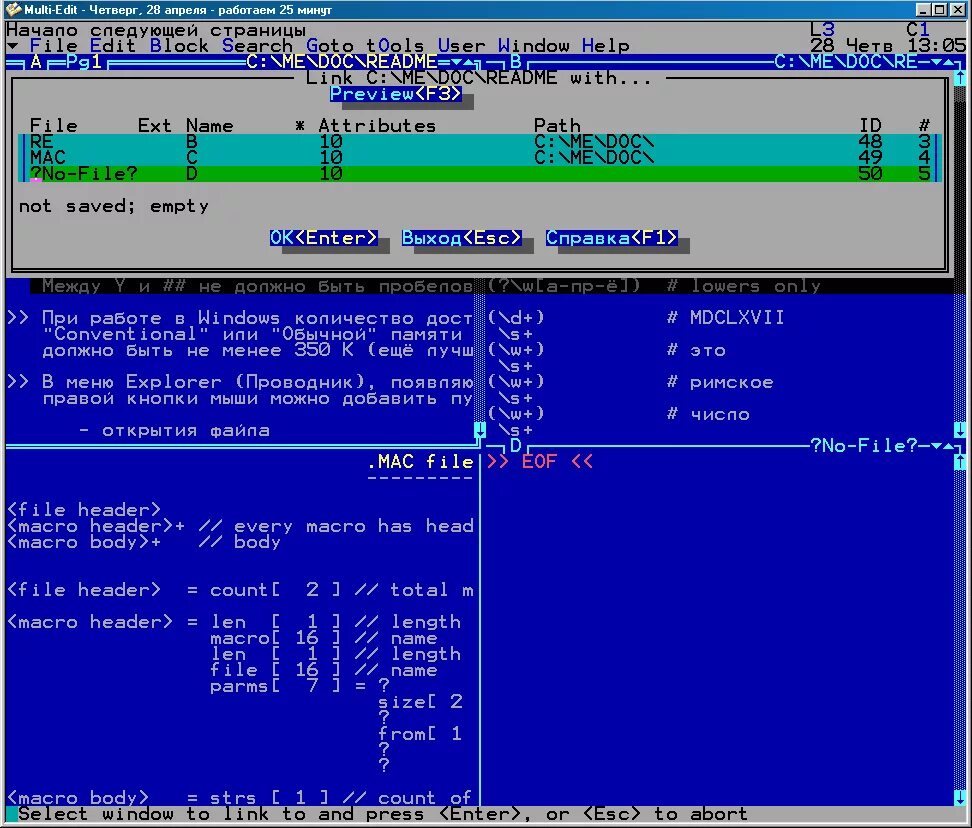This screenshot has height=828, width=972.
Task: Open the Search menu
Action: coord(257,46)
